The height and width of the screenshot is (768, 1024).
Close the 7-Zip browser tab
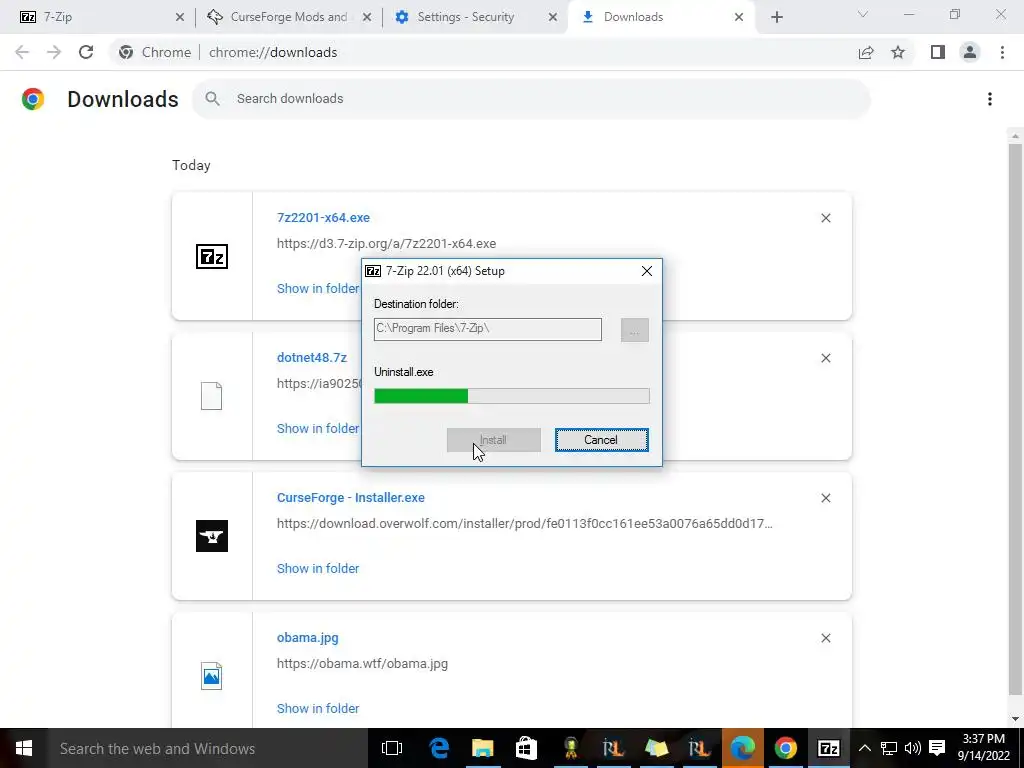point(180,18)
